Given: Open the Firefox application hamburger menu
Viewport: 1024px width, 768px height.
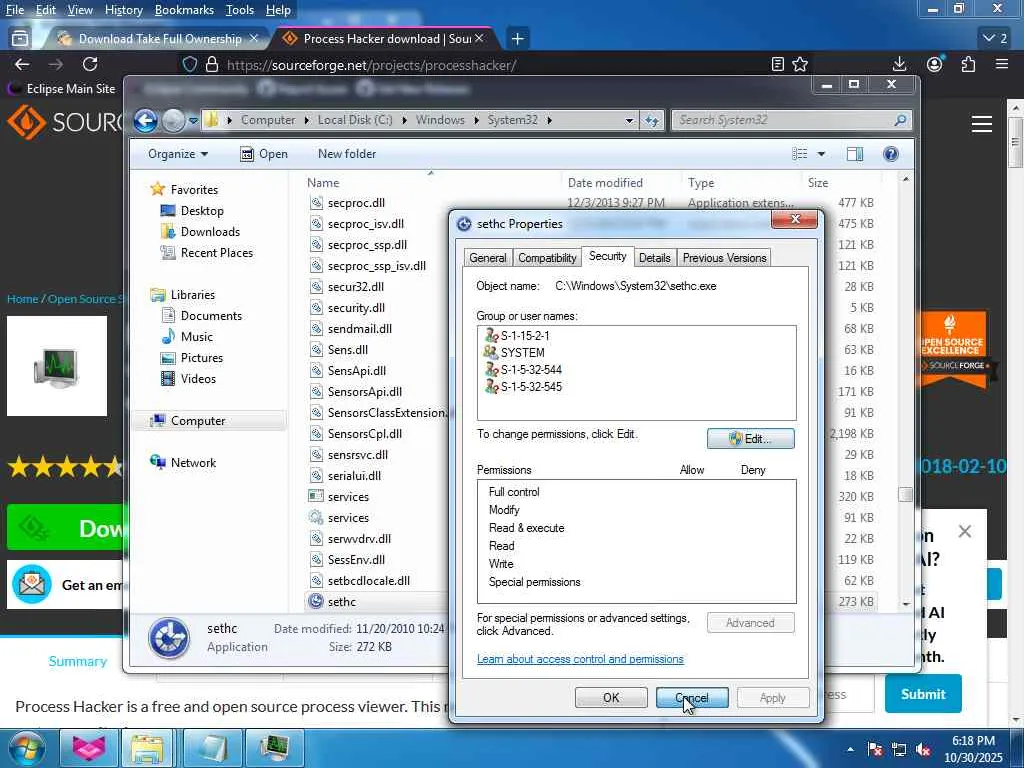Looking at the screenshot, I should [1002, 64].
